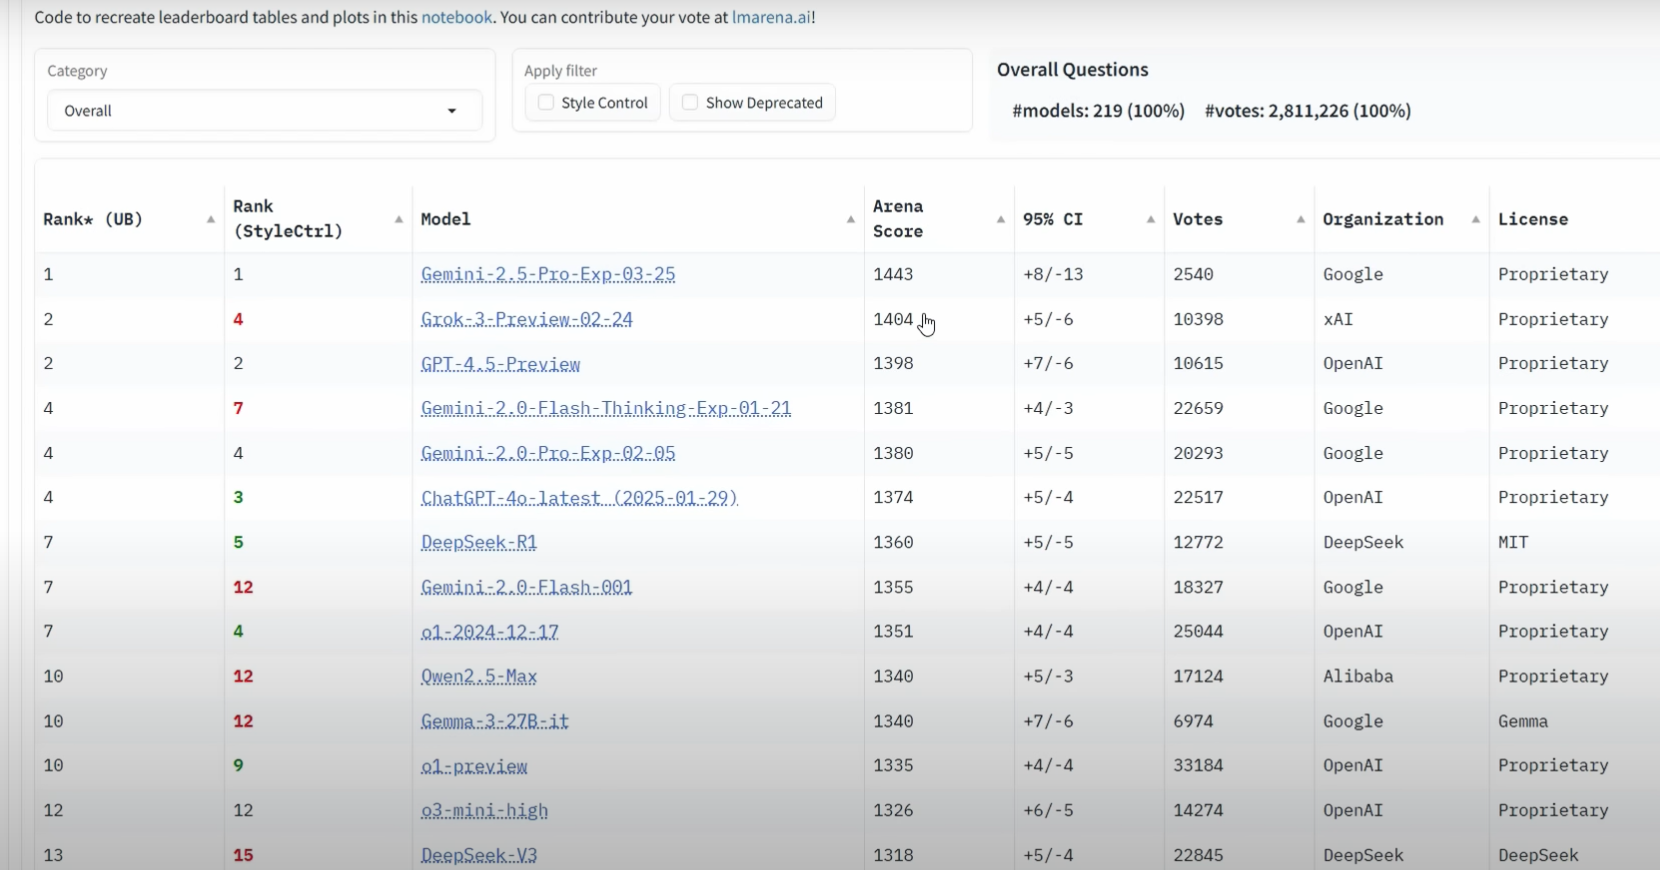This screenshot has width=1660, height=870.
Task: Open the Category dropdown showing Overall
Action: tap(264, 111)
